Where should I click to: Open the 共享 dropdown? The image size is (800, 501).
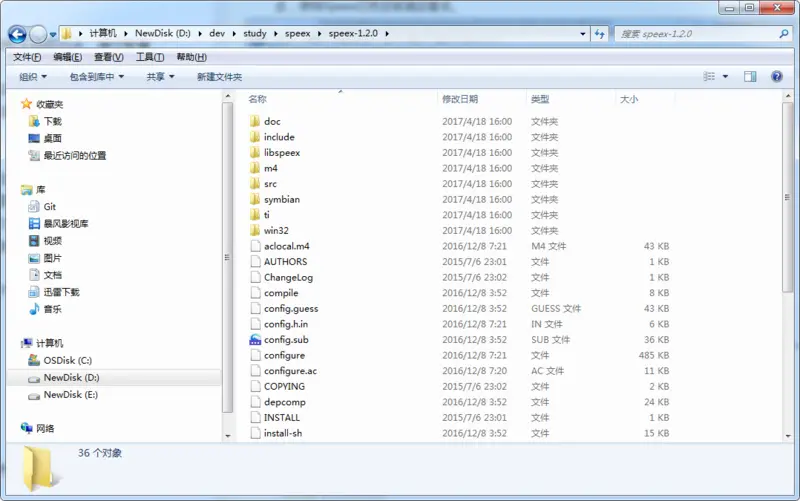pyautogui.click(x=160, y=77)
